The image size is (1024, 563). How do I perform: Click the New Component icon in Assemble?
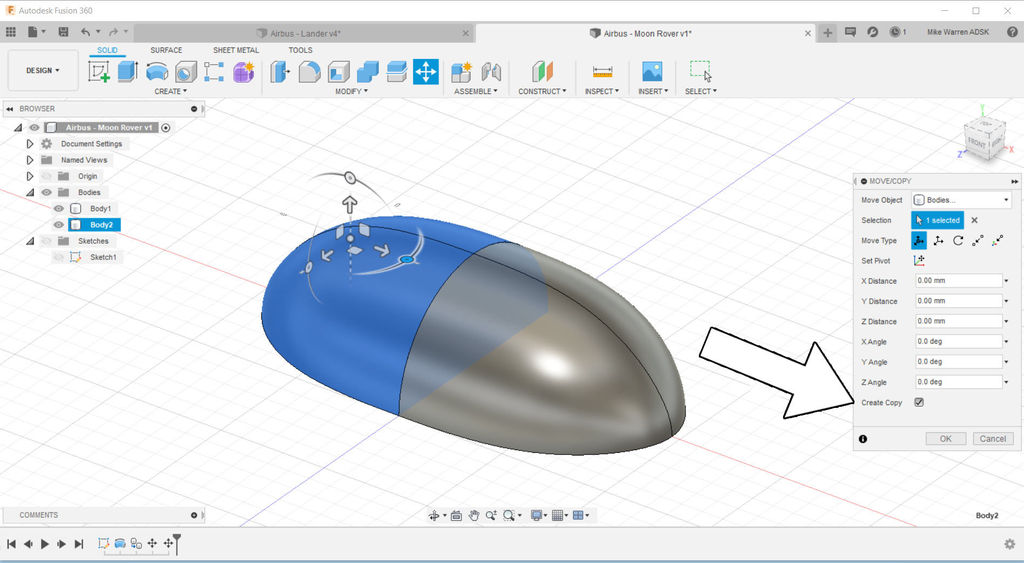pyautogui.click(x=462, y=72)
